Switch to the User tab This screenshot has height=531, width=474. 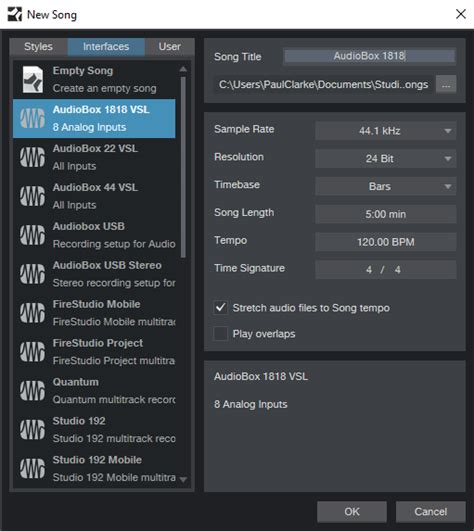tap(170, 46)
